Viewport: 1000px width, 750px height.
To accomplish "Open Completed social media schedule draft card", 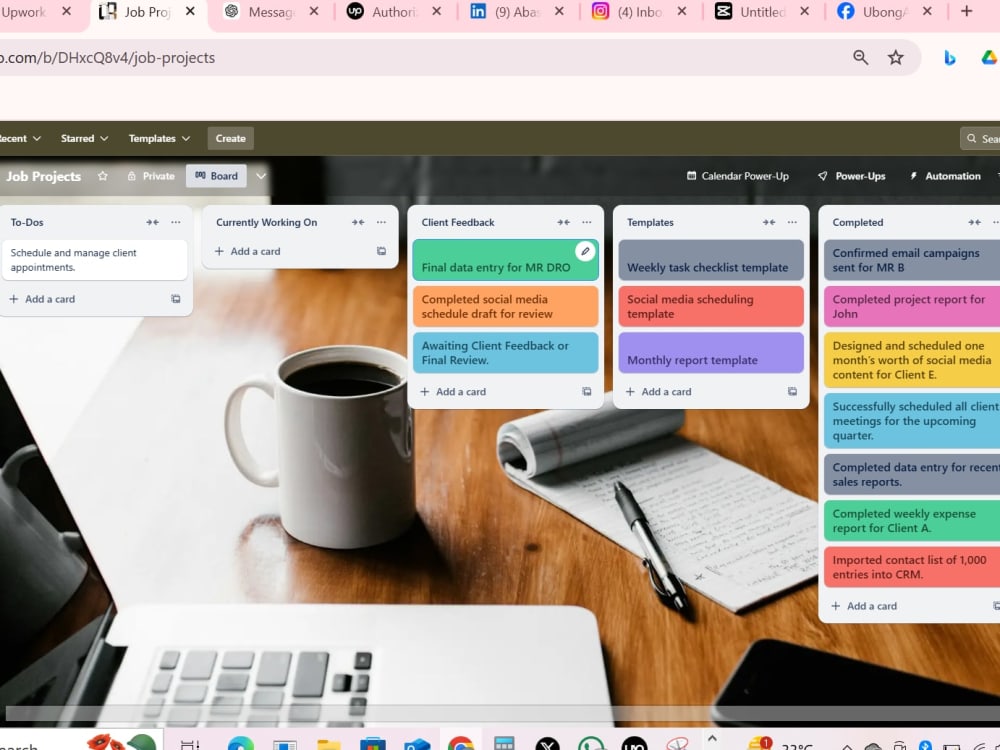I will coord(505,307).
